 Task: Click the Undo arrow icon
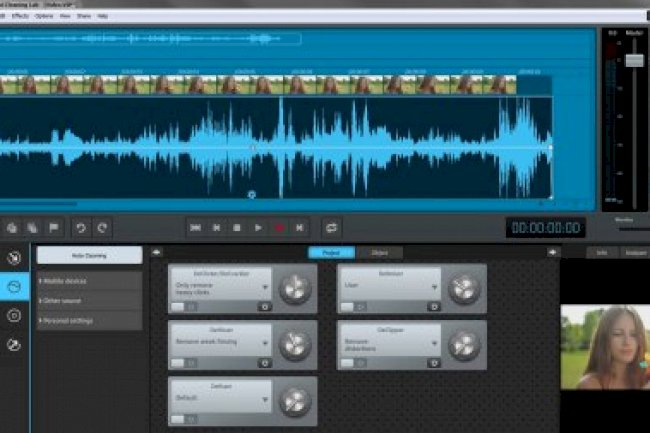click(81, 228)
